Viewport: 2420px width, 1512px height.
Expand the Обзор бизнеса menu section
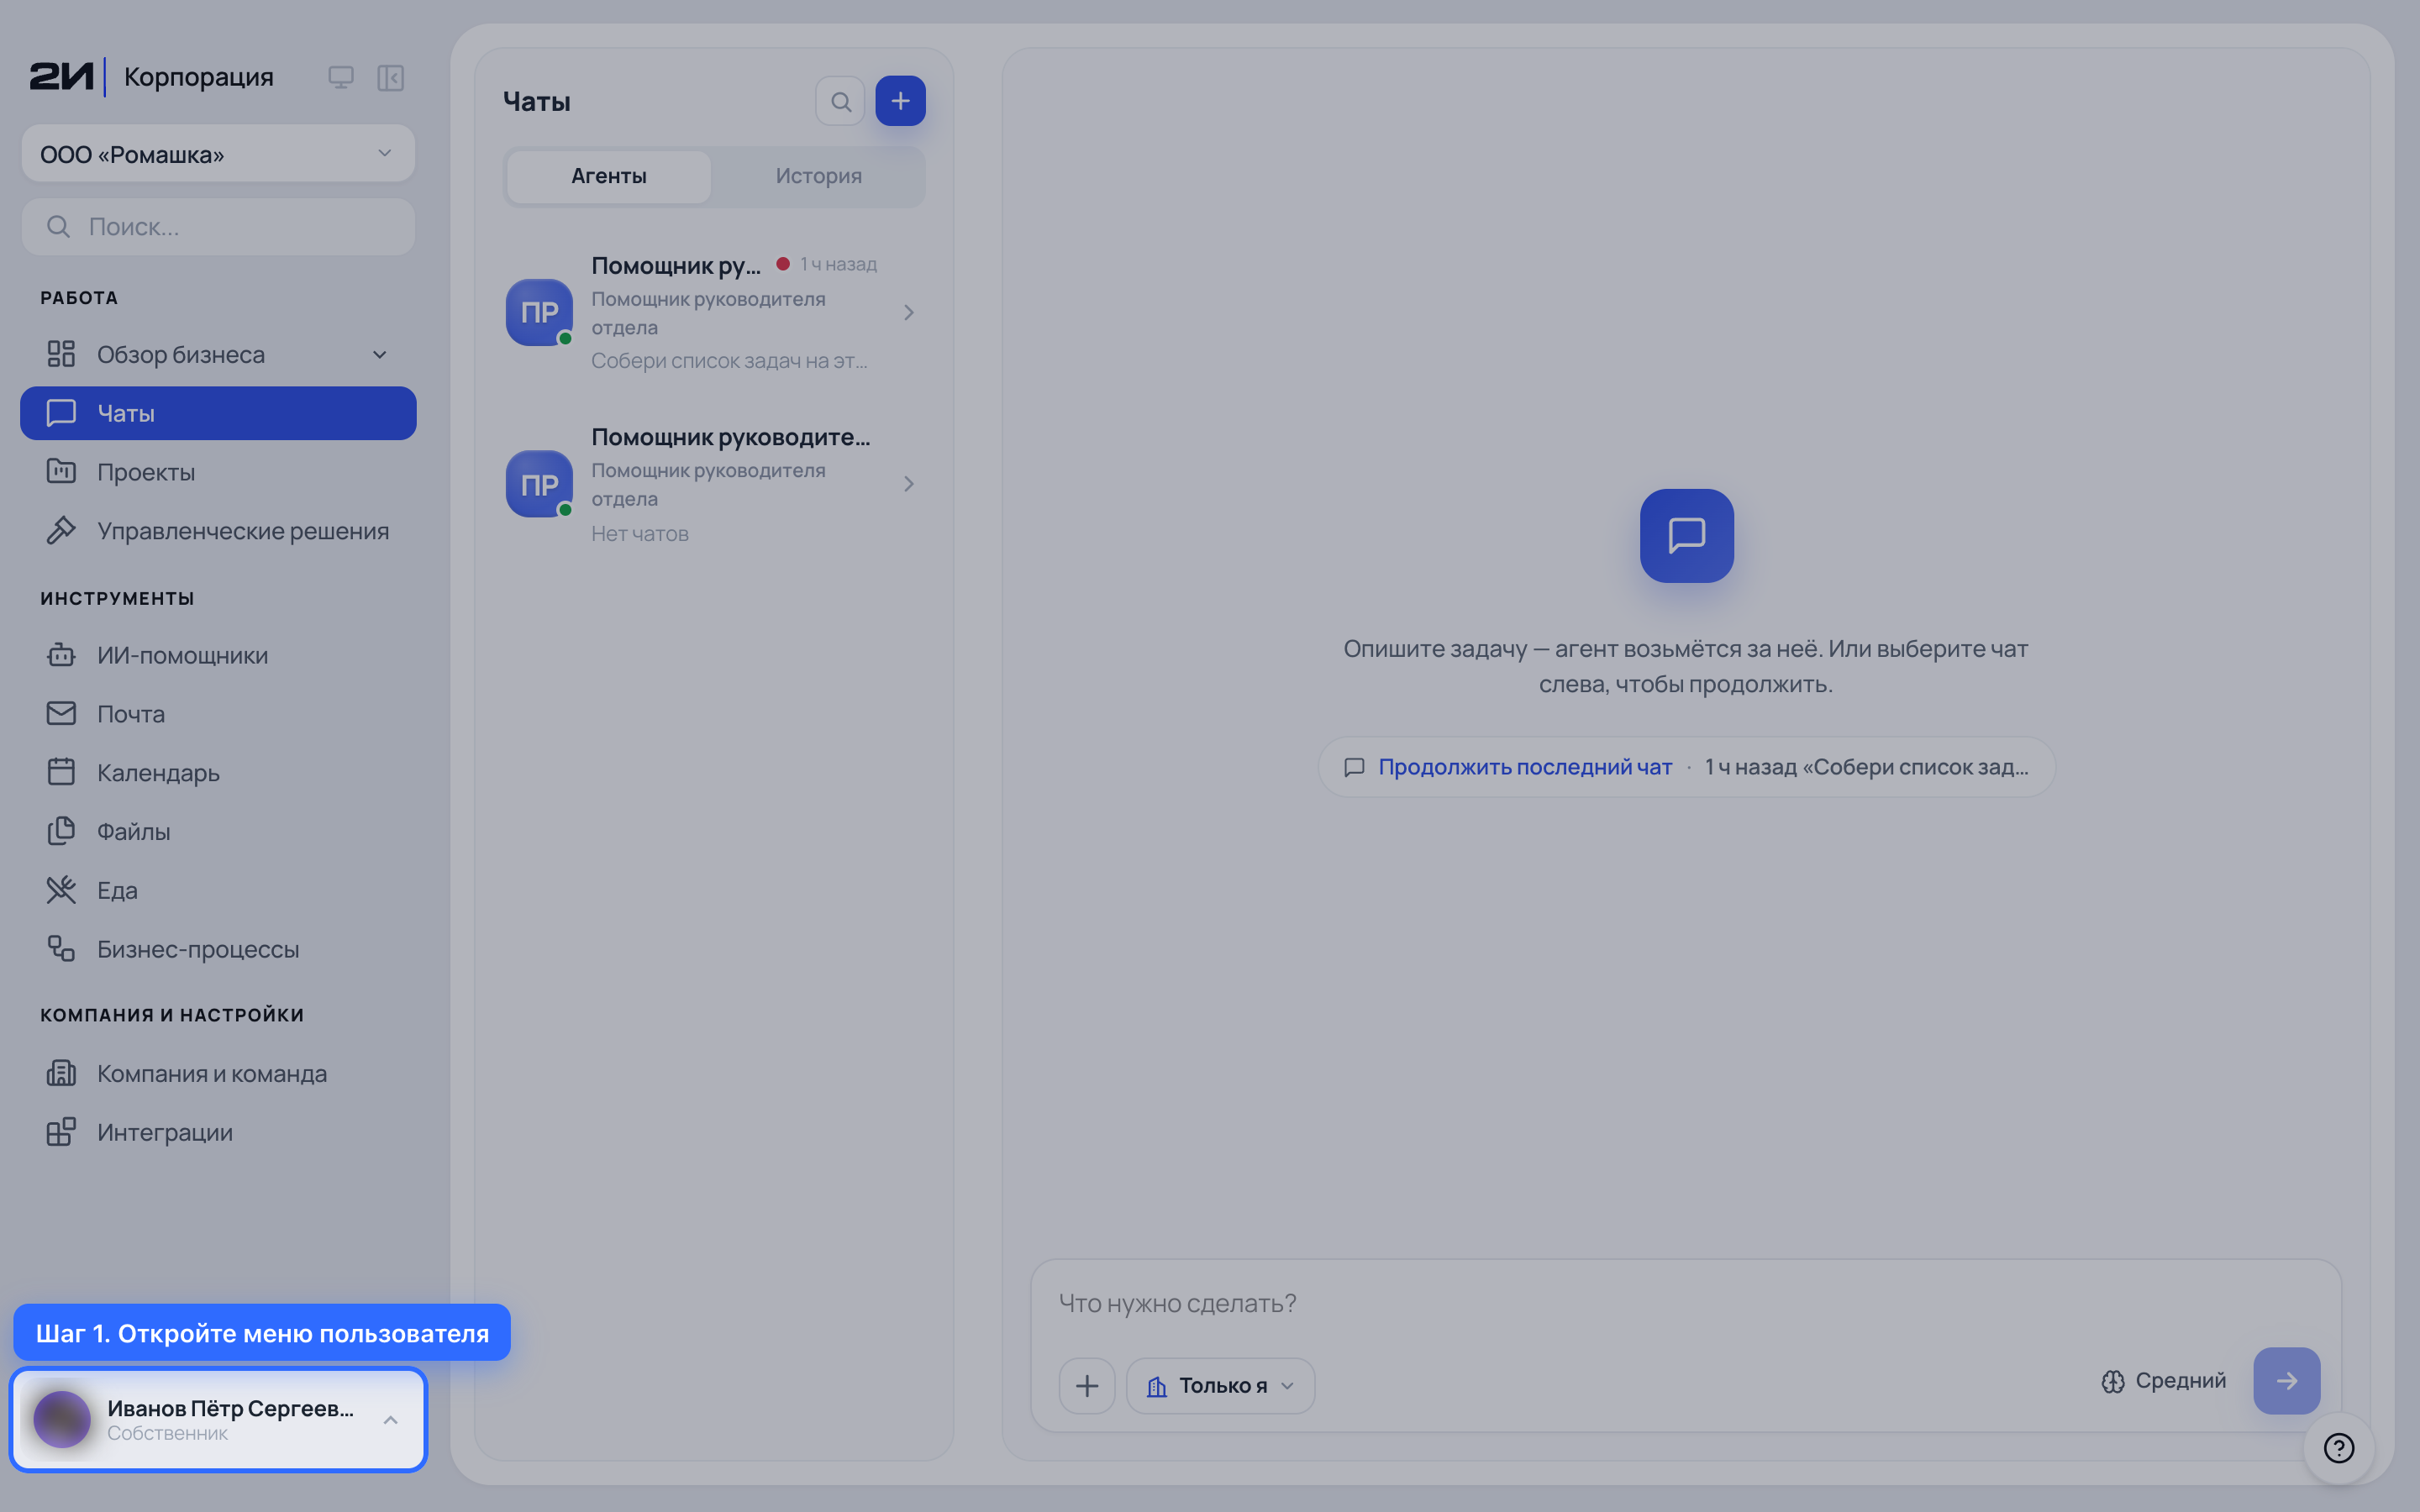(379, 355)
